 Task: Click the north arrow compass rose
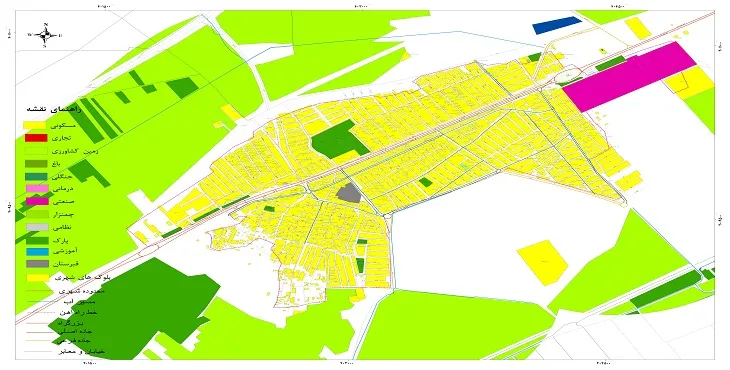pyautogui.click(x=45, y=35)
